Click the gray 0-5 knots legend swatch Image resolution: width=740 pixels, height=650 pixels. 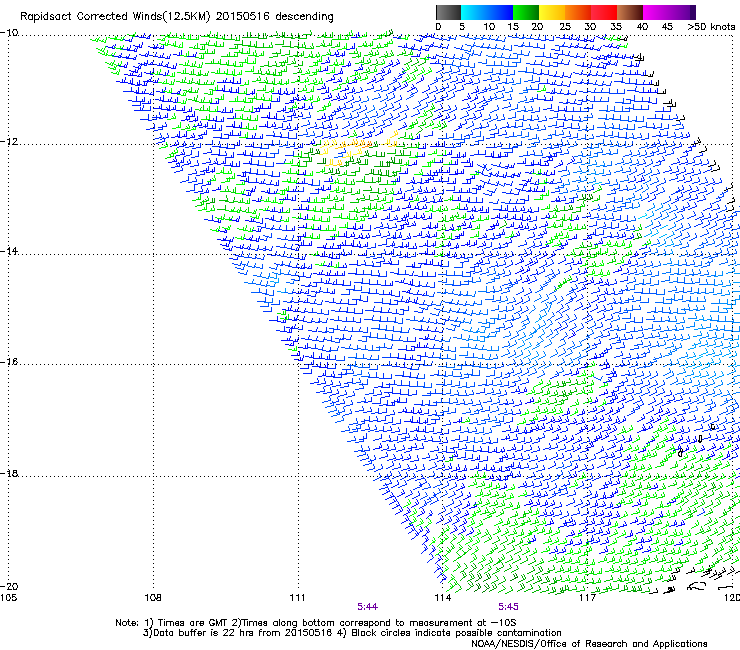(x=448, y=12)
